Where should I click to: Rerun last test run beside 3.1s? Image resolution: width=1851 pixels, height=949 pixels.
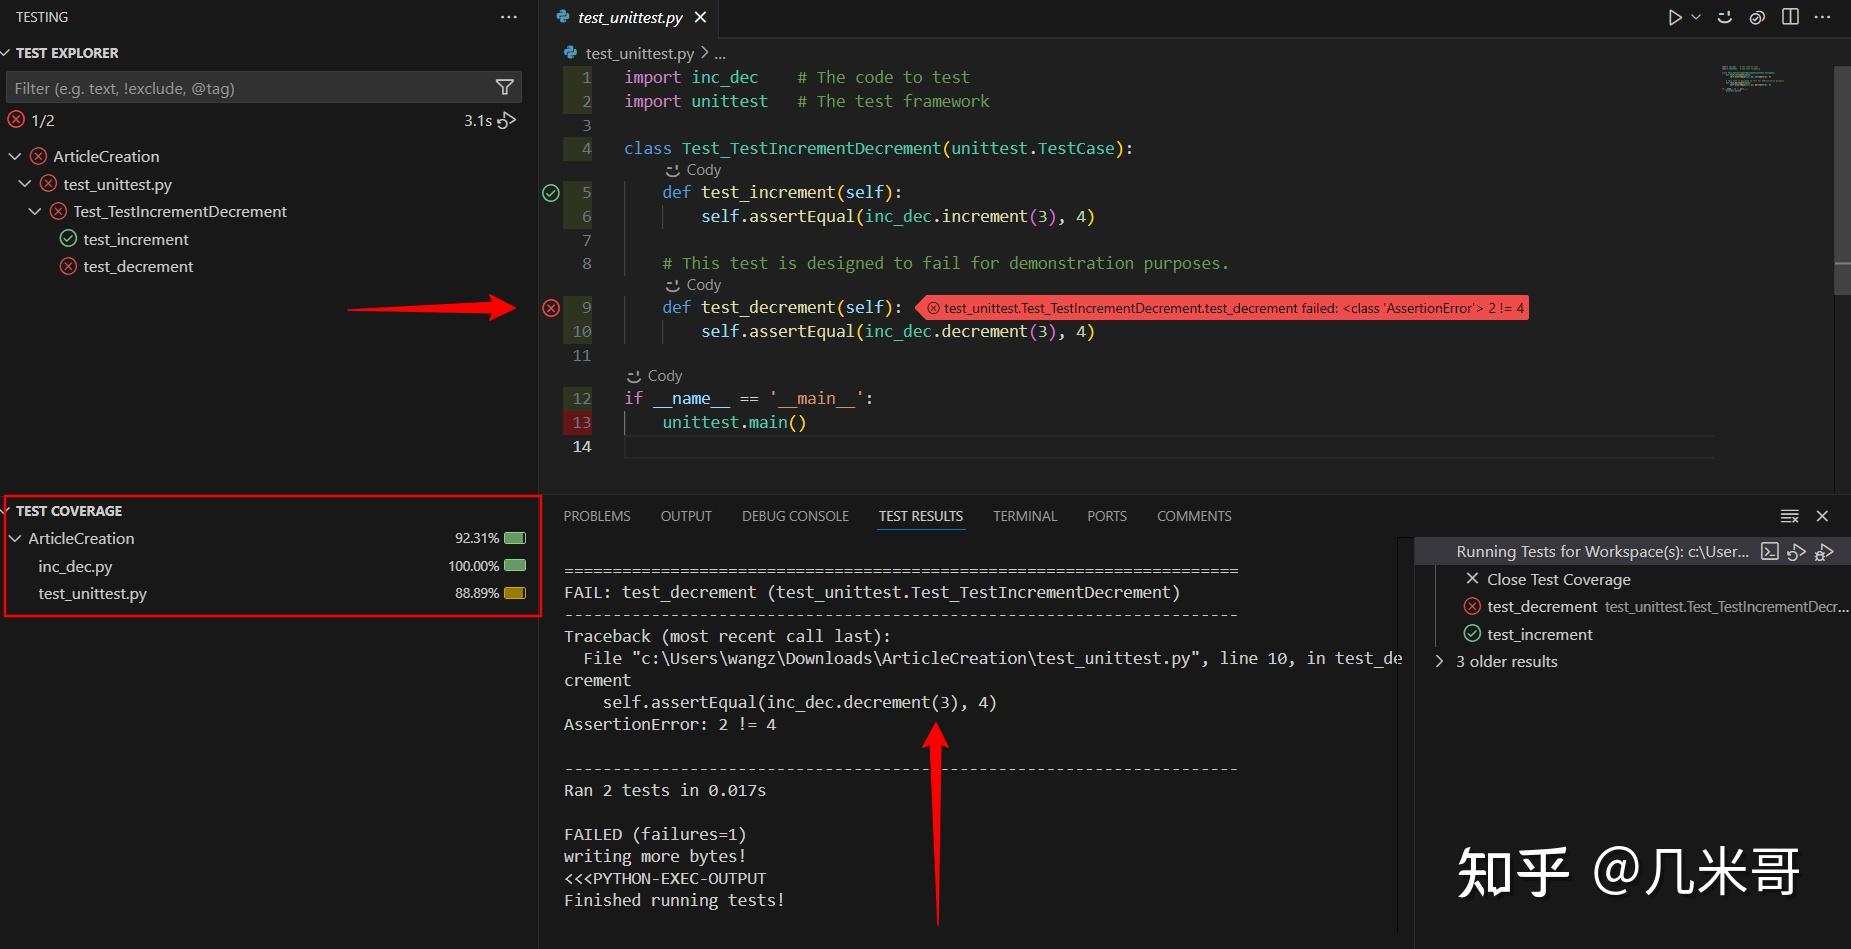pyautogui.click(x=508, y=120)
